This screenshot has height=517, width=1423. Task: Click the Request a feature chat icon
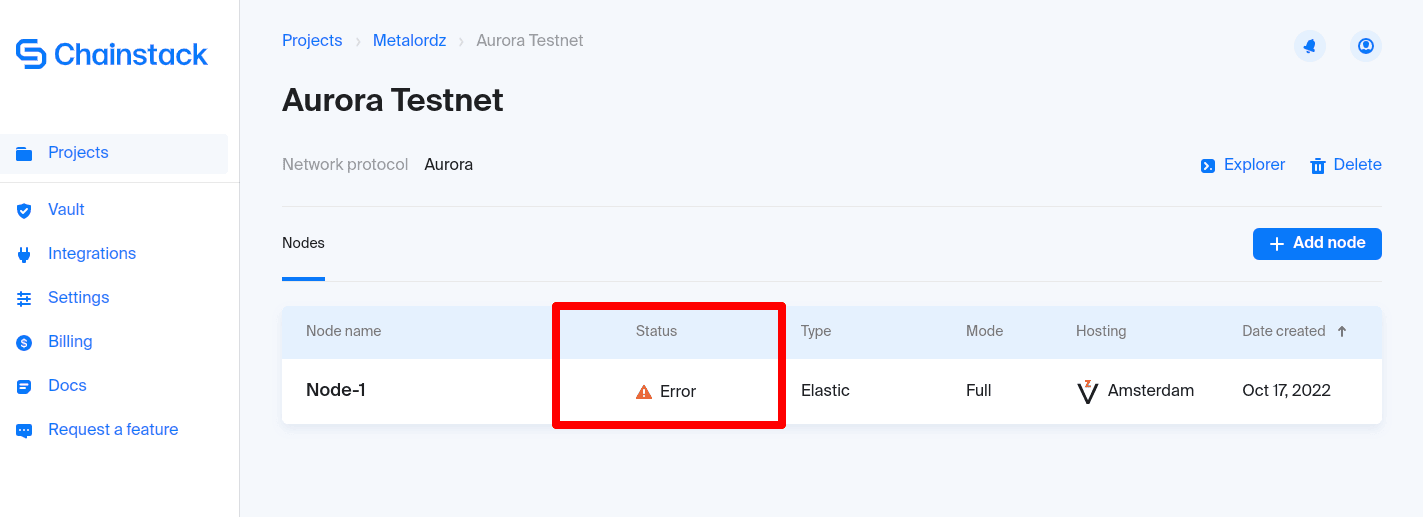click(24, 430)
